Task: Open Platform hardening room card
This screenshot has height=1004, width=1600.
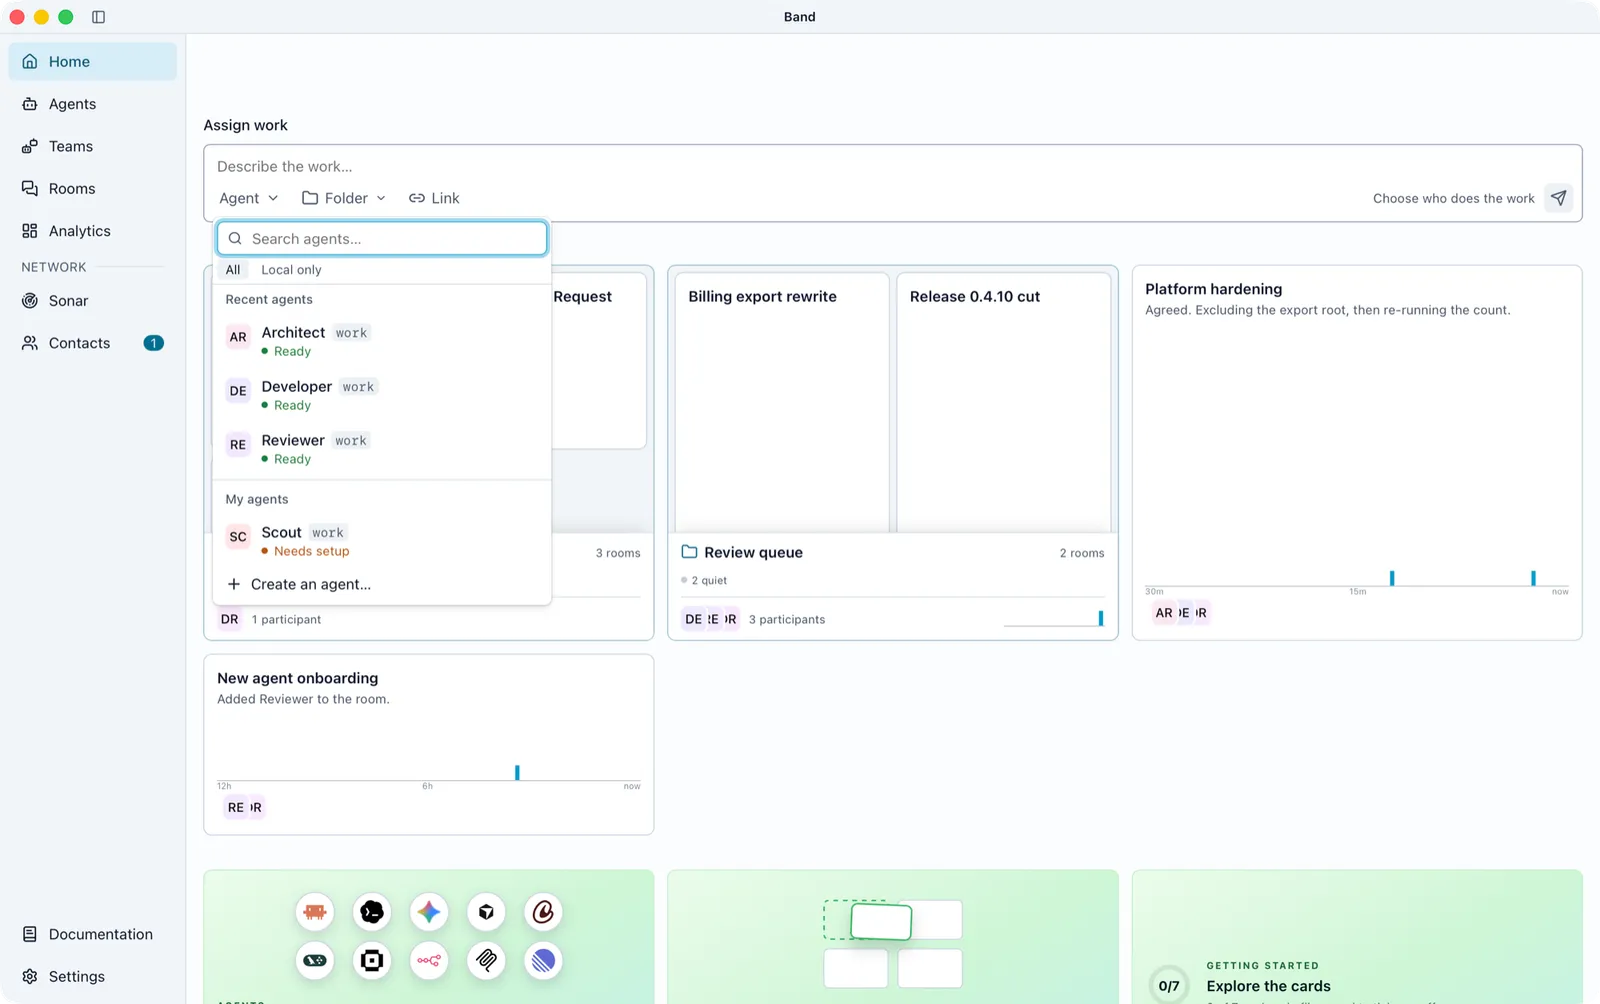Action: (1357, 452)
